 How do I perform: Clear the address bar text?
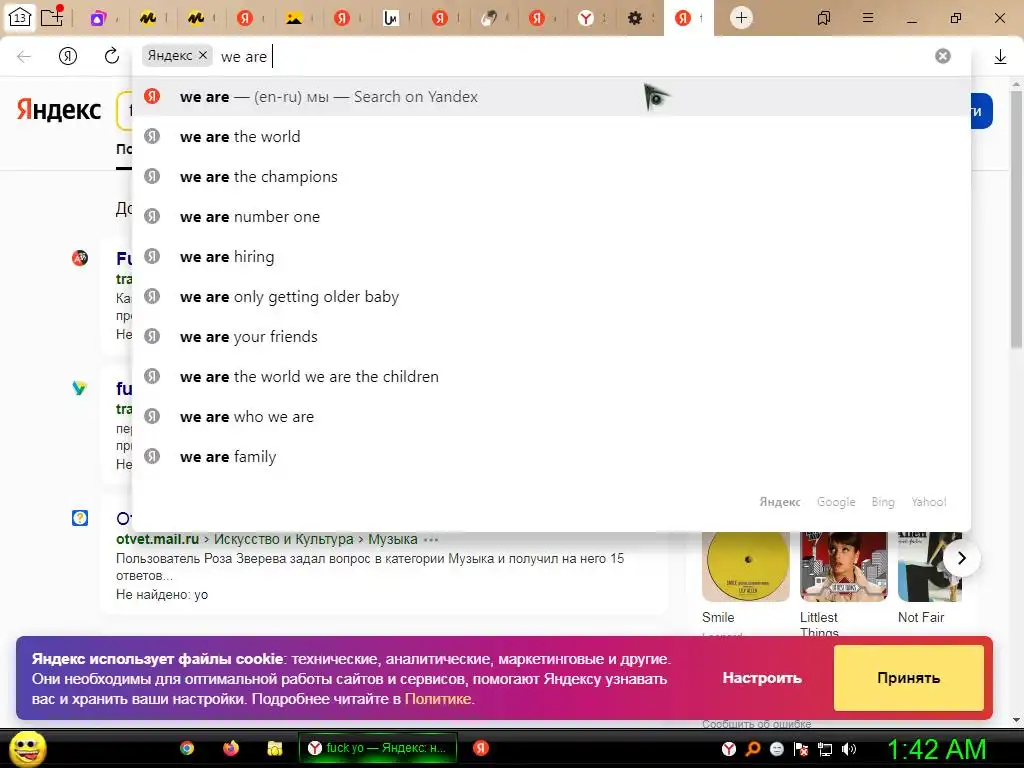942,56
